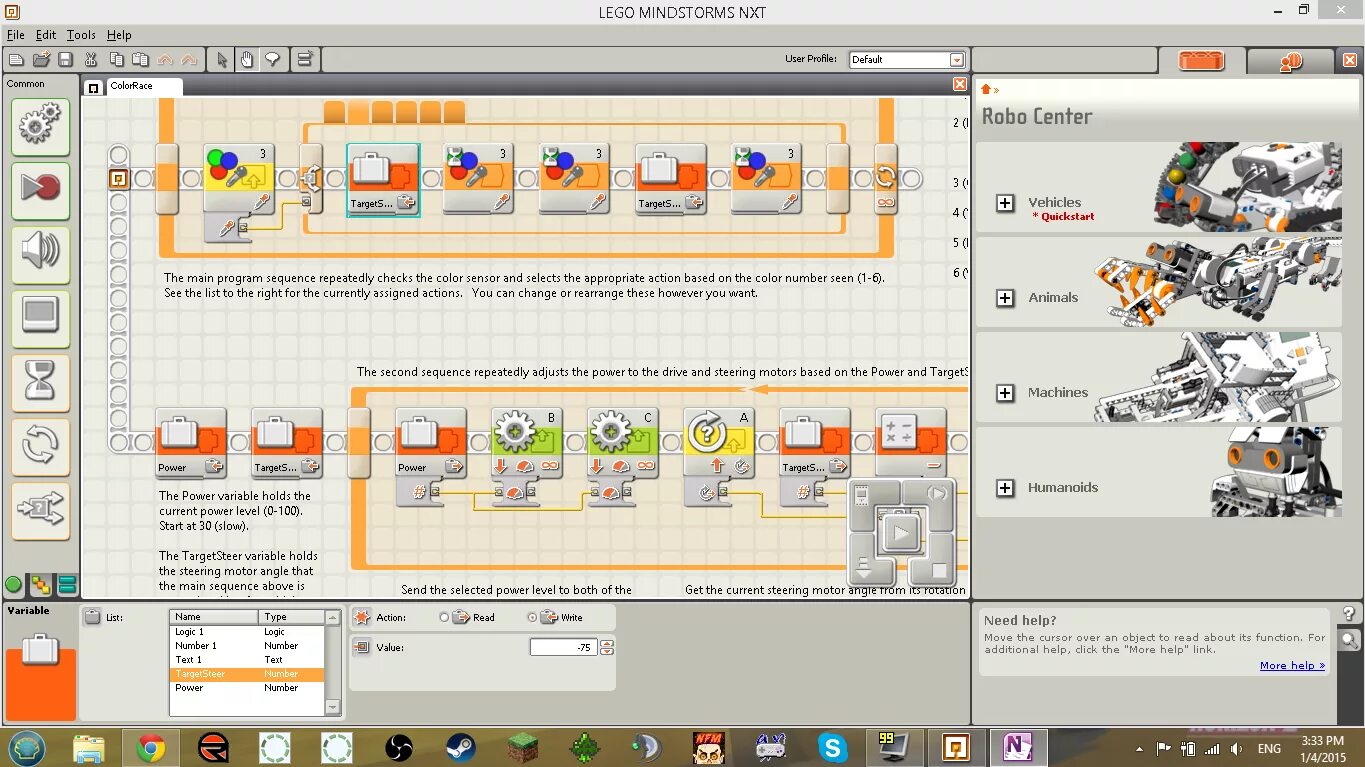This screenshot has width=1365, height=767.
Task: Open the File menu
Action: click(16, 35)
